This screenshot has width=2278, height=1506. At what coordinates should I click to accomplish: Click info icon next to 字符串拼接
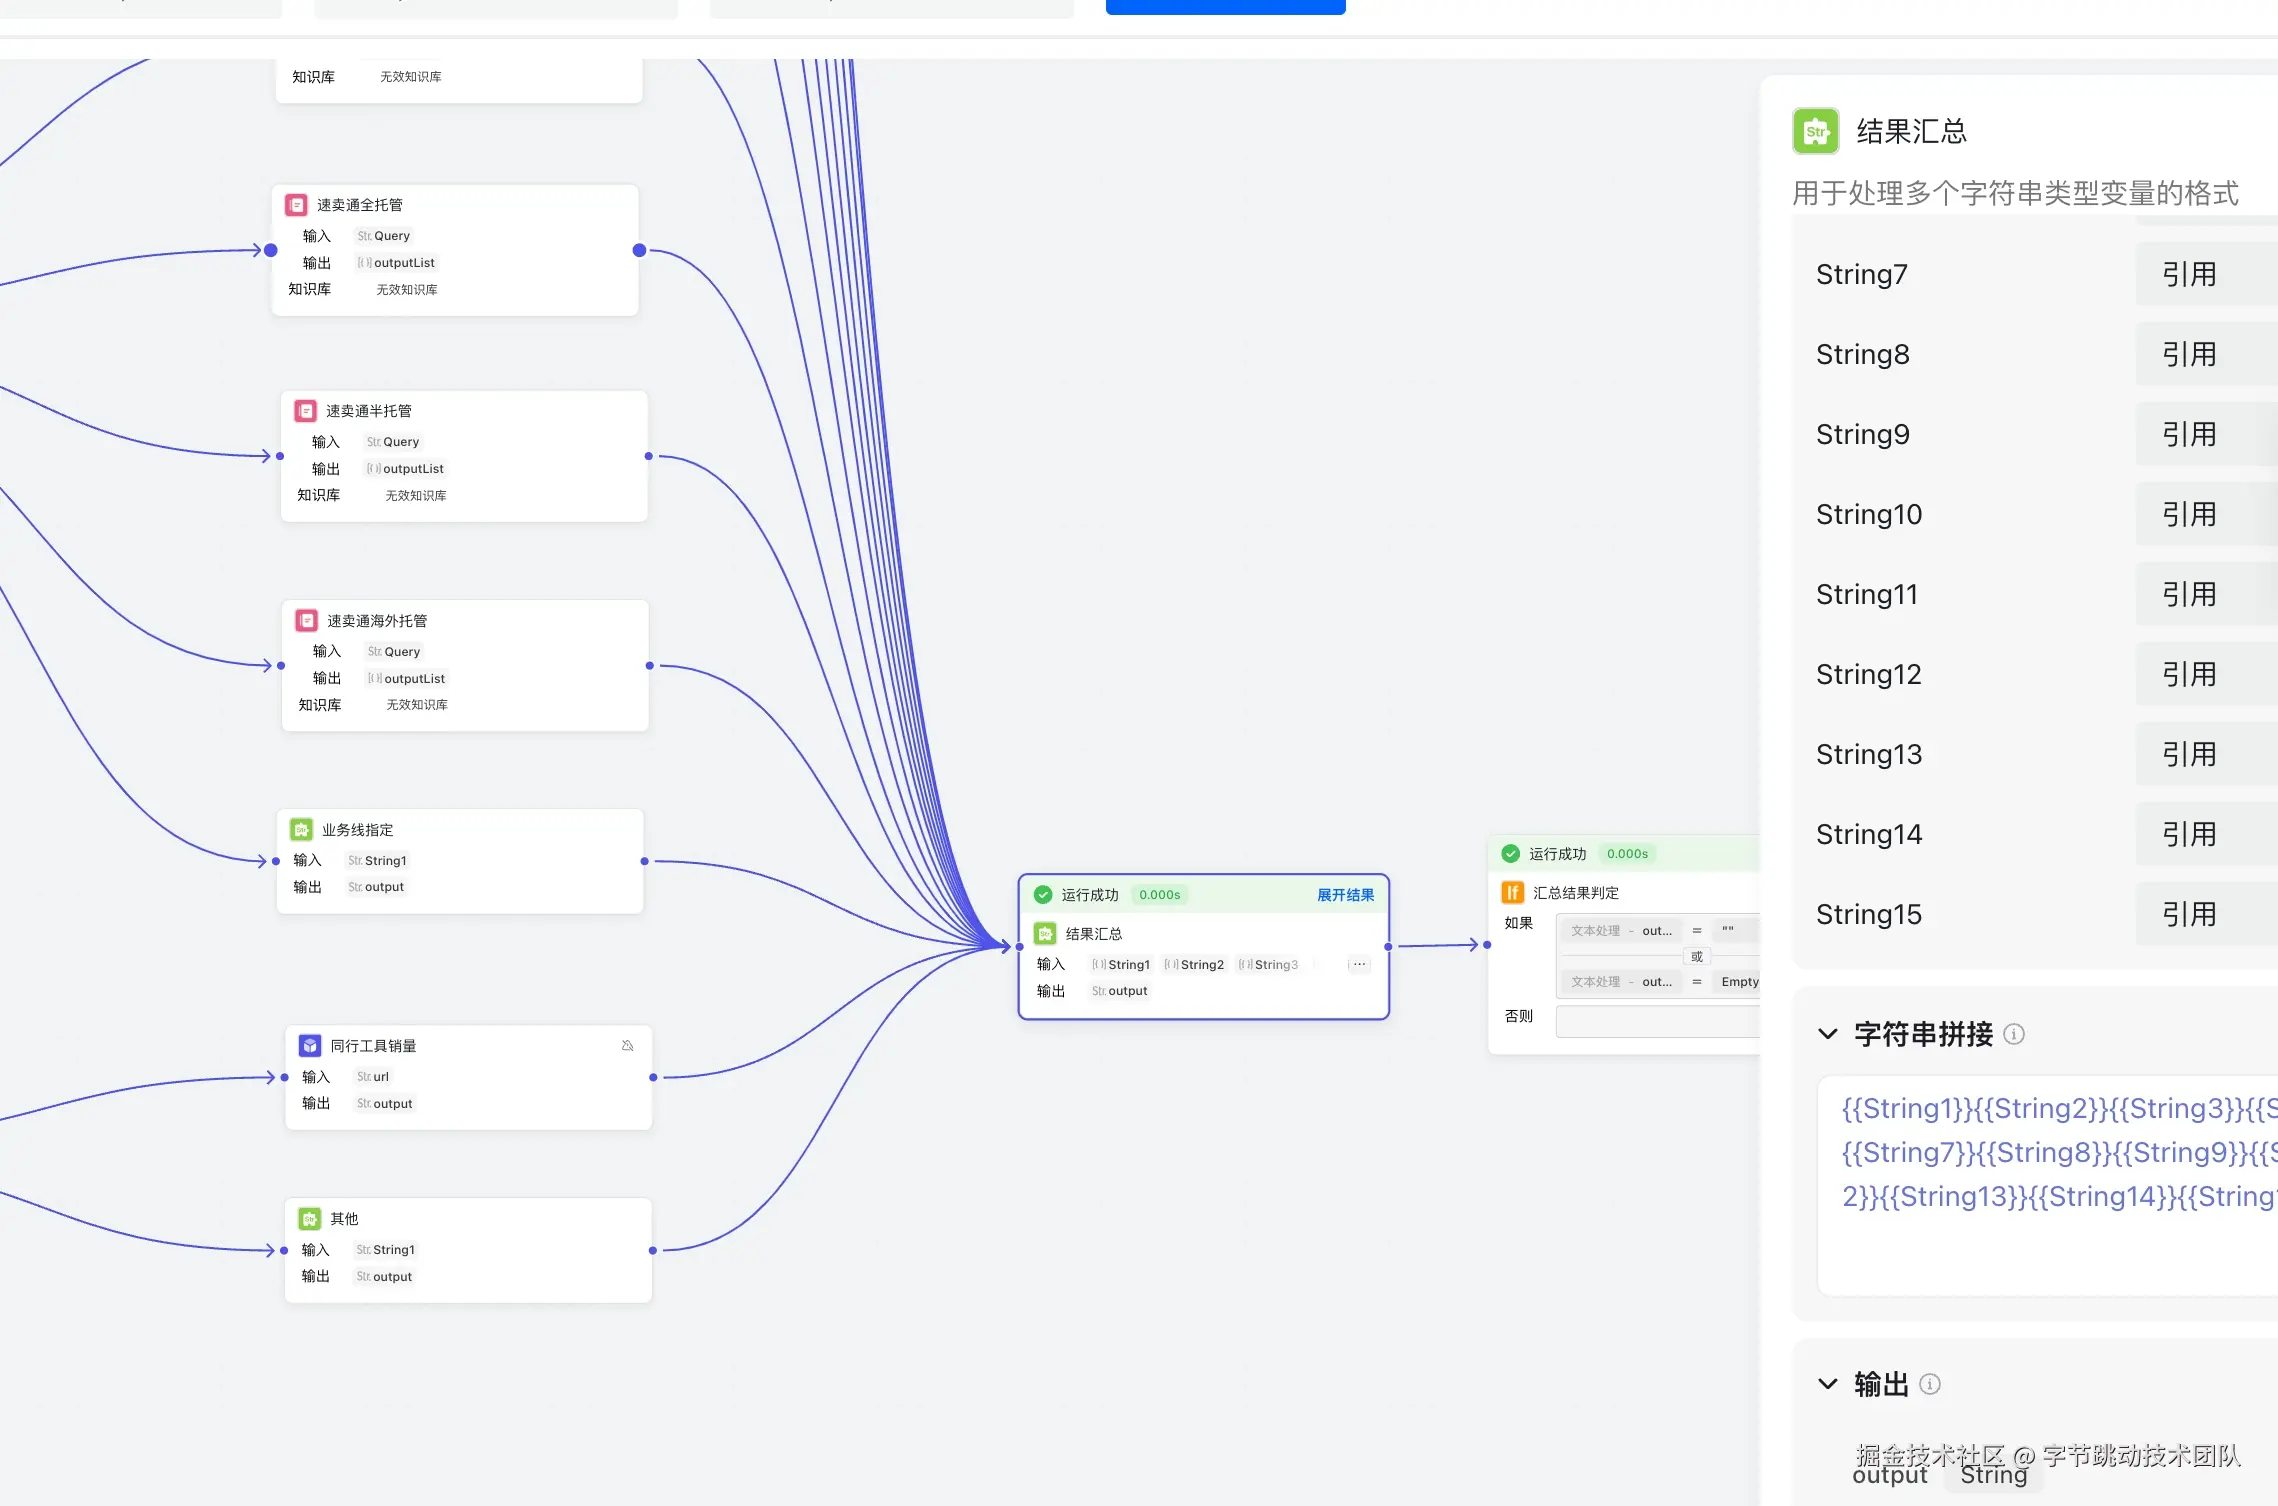2014,1034
